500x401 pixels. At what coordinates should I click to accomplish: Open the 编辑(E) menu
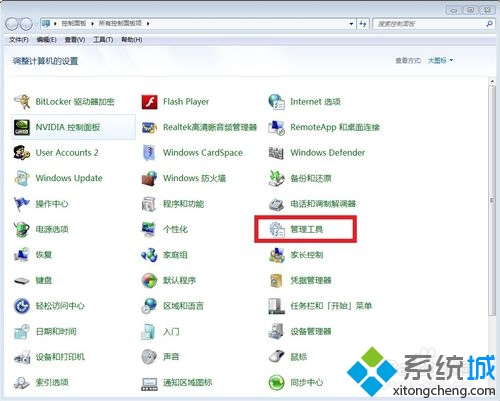[x=46, y=40]
